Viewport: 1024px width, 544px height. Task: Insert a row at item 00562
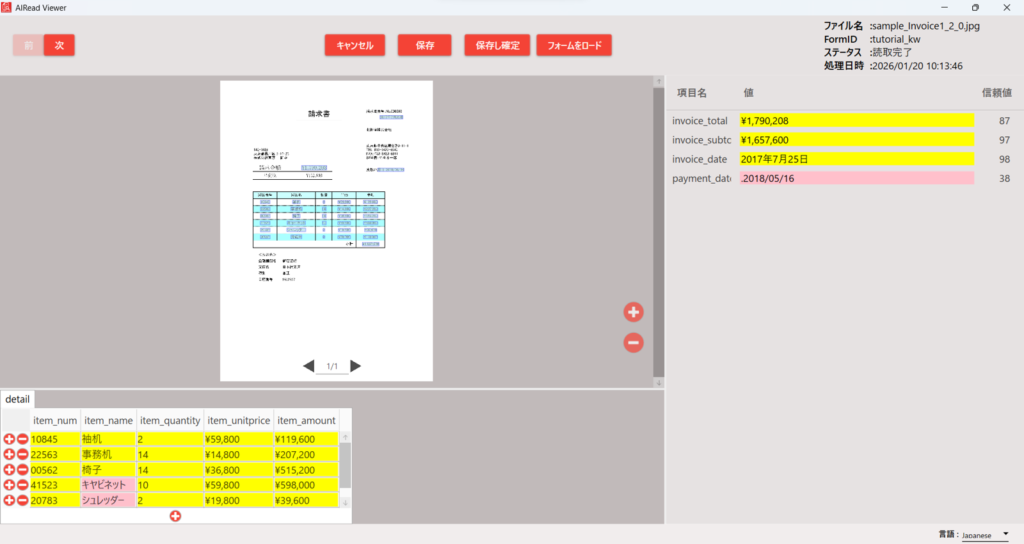(x=9, y=470)
